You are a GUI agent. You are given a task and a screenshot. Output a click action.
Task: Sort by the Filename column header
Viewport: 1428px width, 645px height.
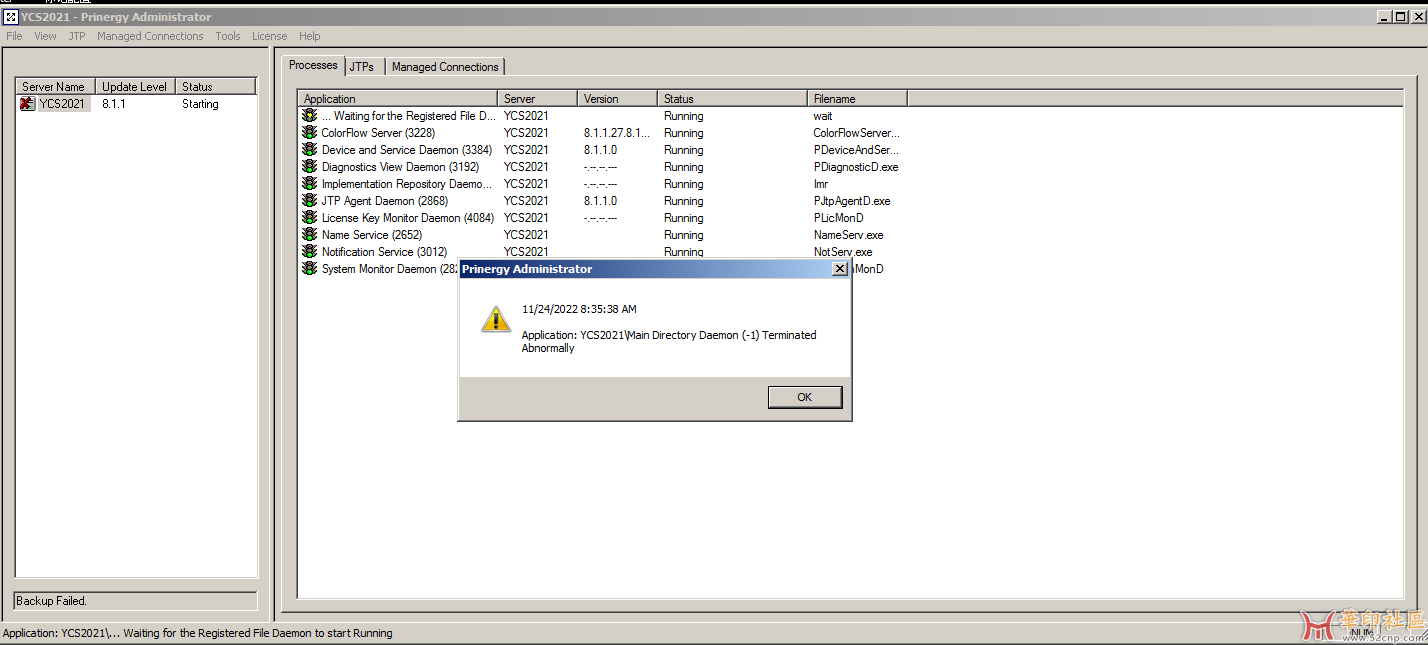click(x=858, y=99)
